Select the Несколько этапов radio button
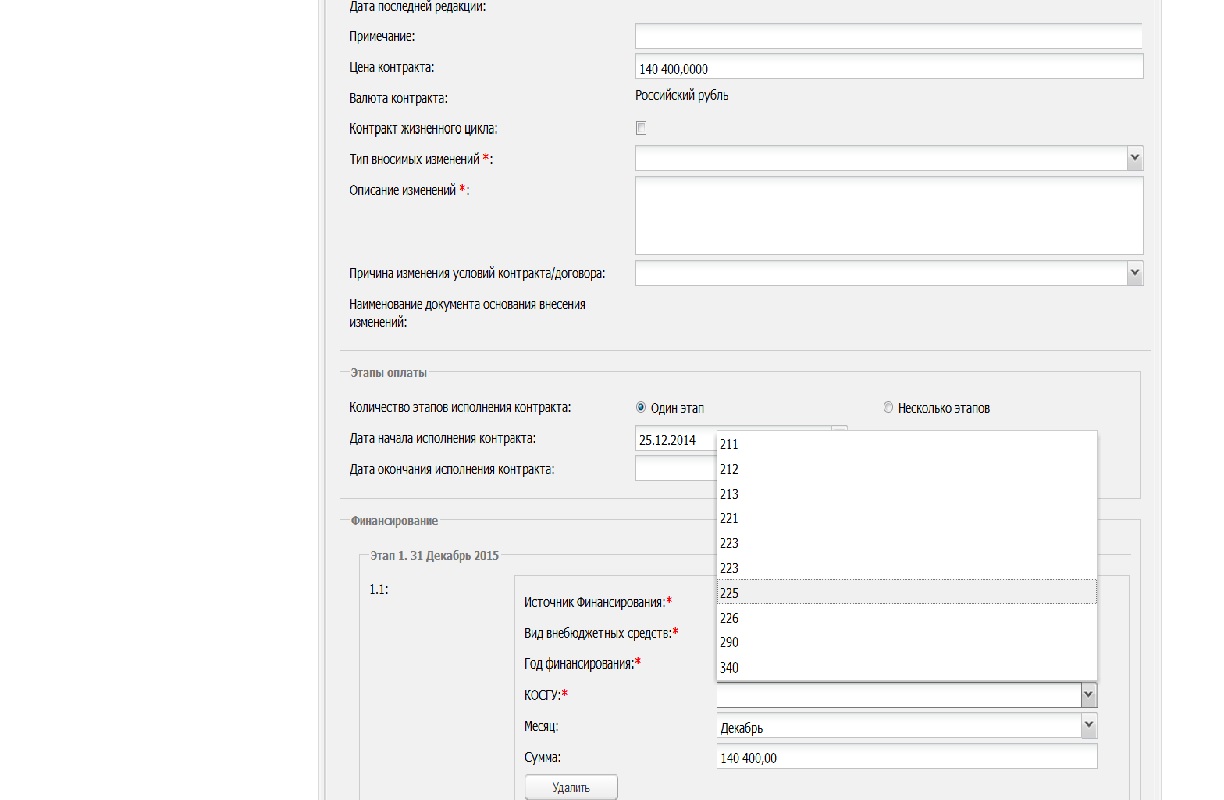This screenshot has width=1224, height=800. point(888,408)
